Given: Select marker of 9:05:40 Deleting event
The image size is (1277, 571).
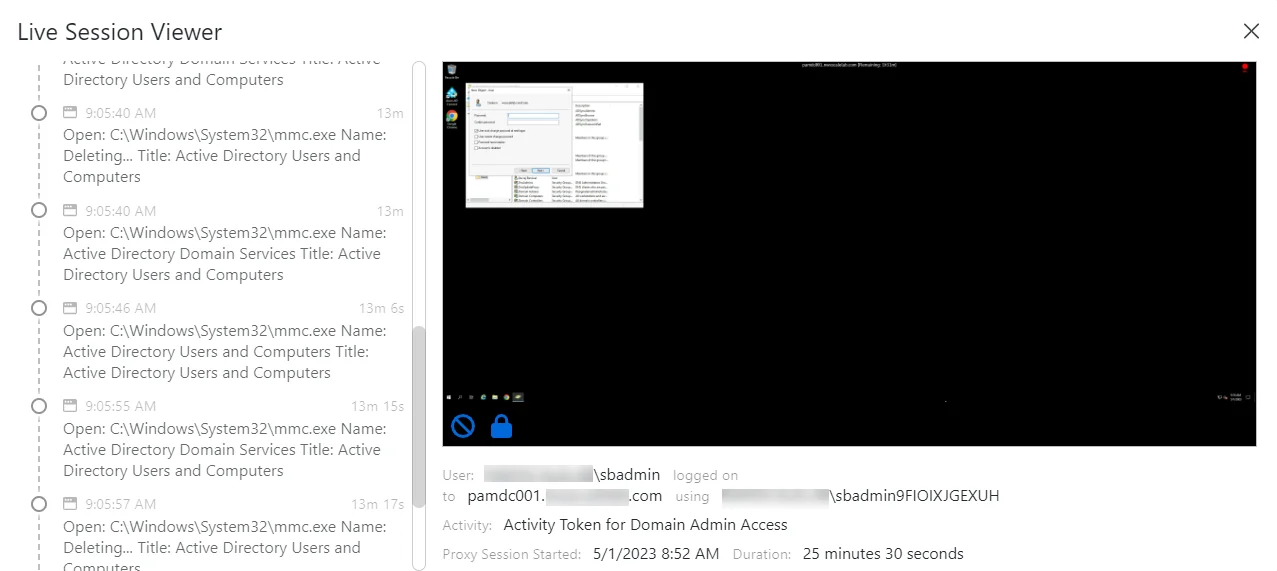Looking at the screenshot, I should tap(39, 112).
